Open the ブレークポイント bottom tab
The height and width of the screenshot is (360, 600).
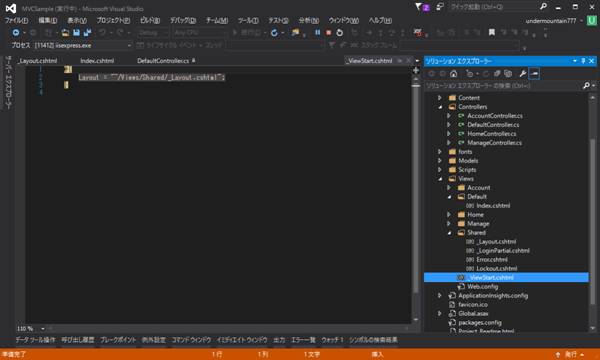[118, 340]
